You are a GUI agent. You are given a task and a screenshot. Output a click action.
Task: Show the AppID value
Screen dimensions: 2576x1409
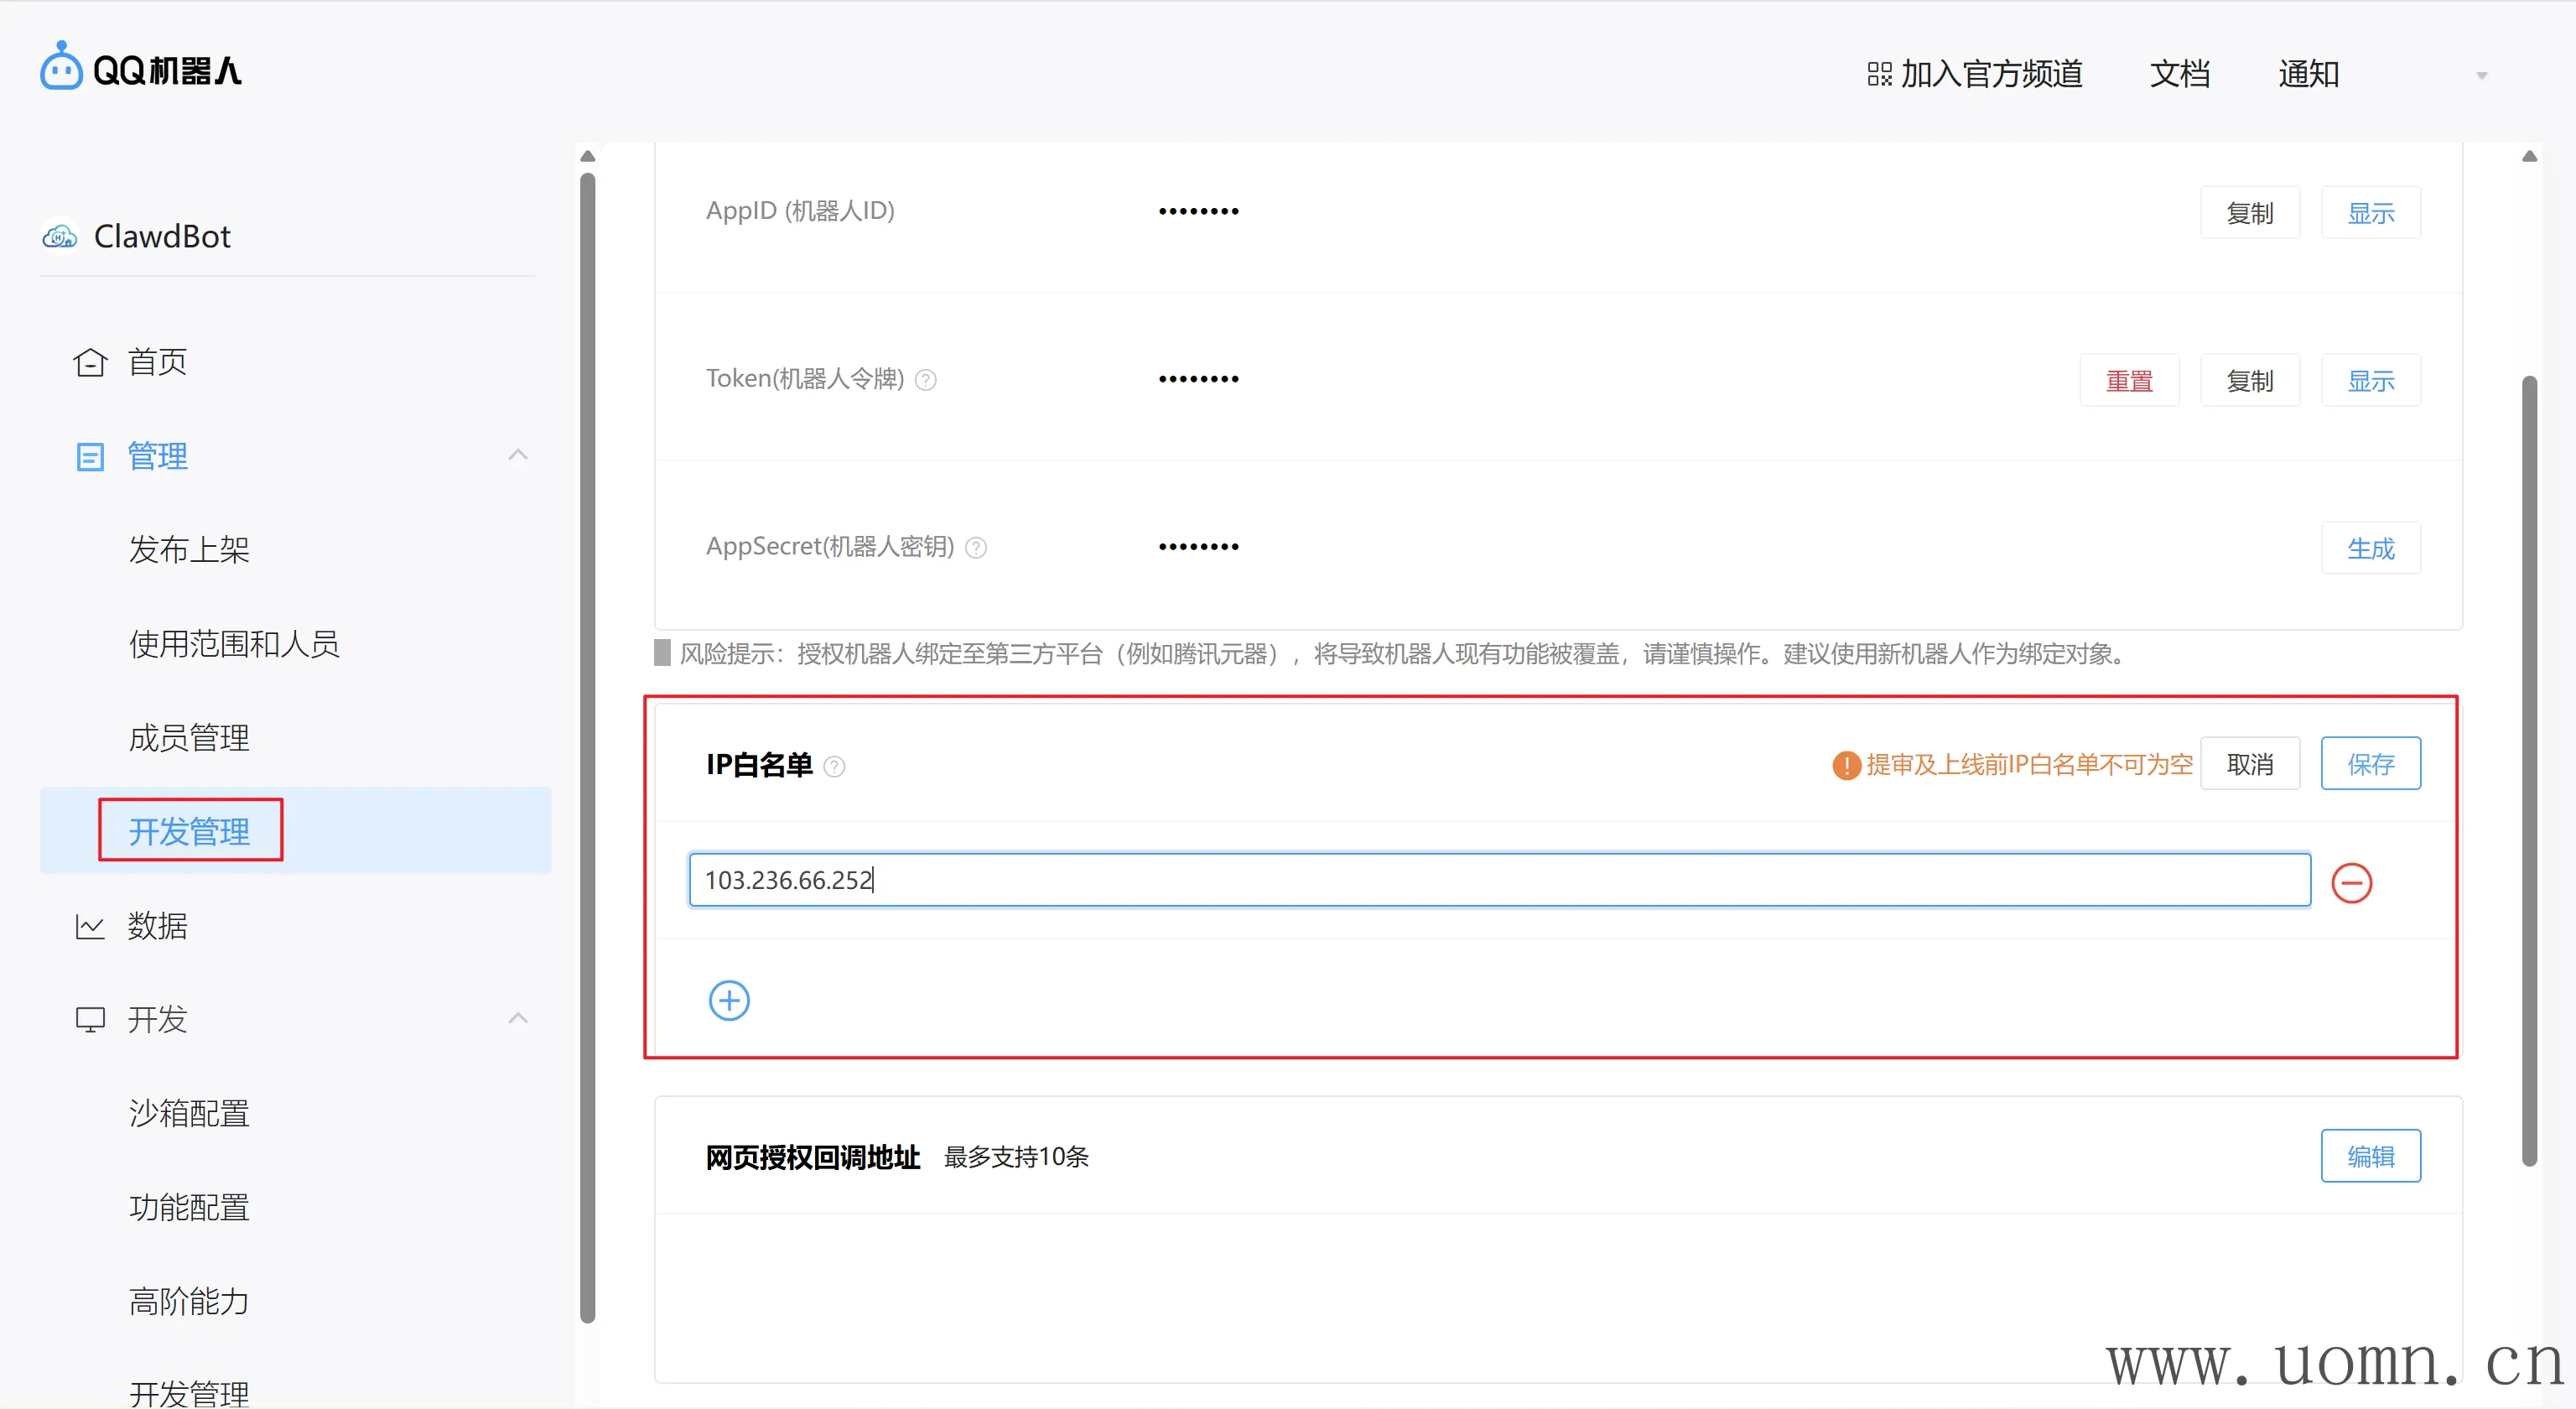(2370, 213)
